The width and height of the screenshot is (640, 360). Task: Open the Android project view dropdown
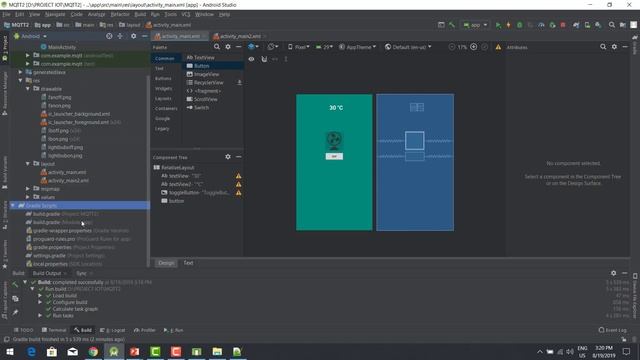(31, 36)
